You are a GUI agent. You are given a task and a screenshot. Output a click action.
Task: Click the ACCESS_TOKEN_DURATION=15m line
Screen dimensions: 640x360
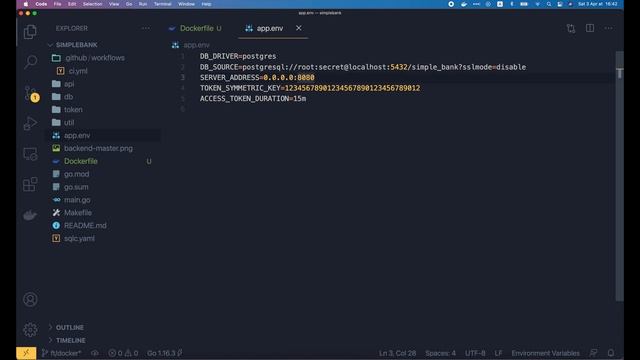click(253, 99)
